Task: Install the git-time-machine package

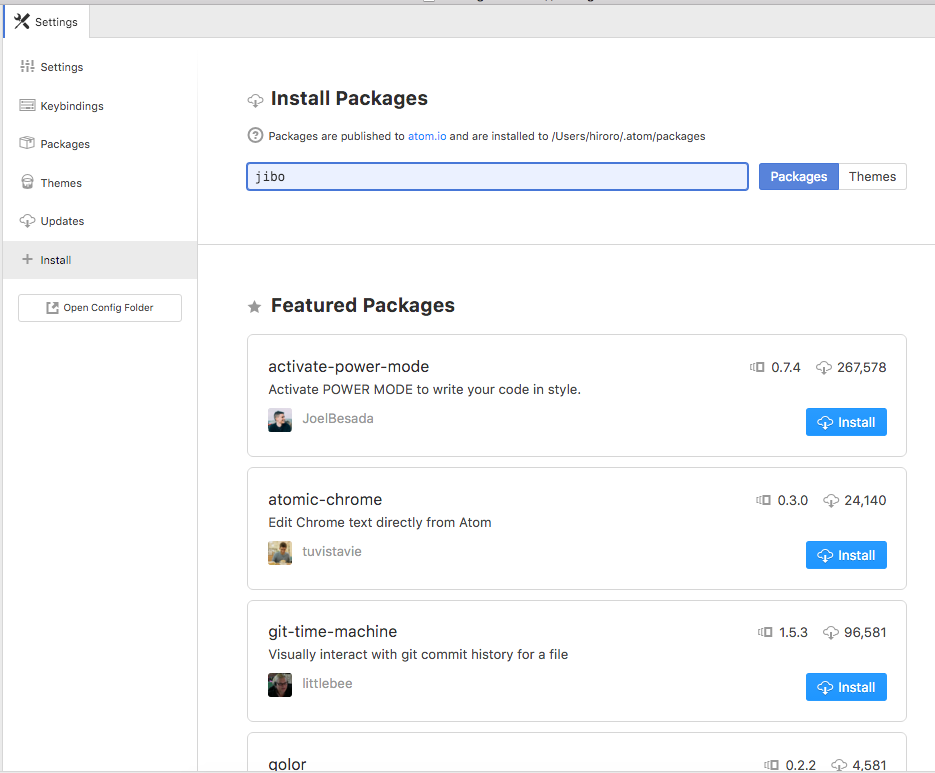Action: point(846,687)
